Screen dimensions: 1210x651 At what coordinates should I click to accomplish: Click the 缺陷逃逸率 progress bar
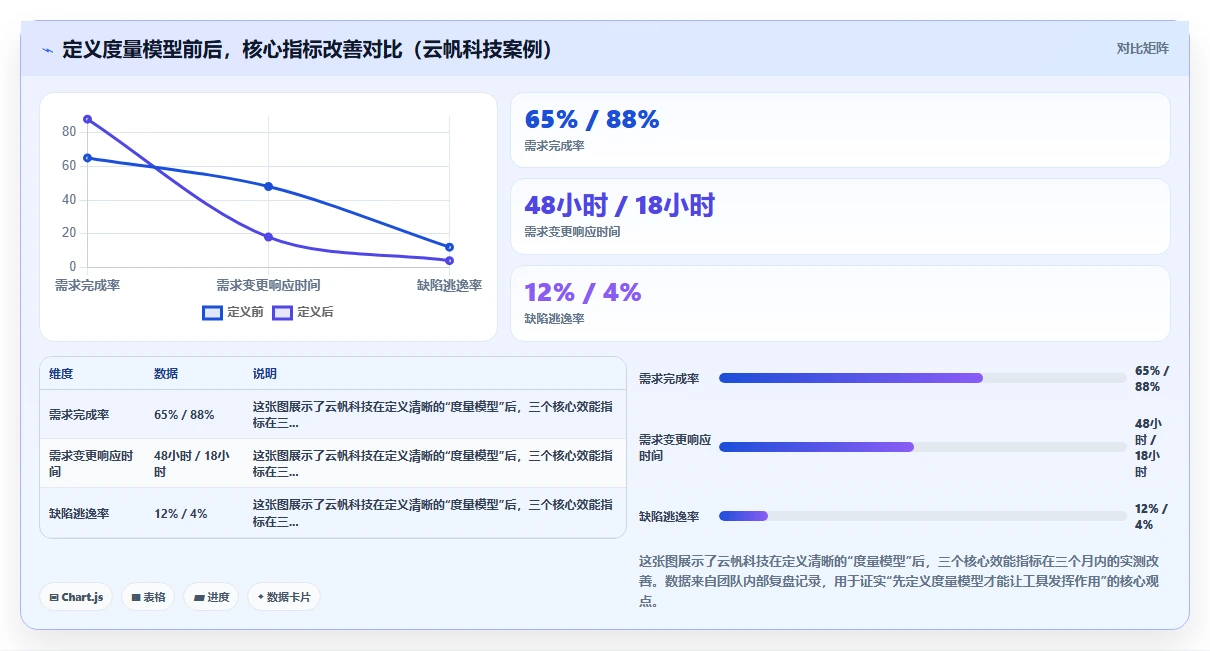pos(923,516)
